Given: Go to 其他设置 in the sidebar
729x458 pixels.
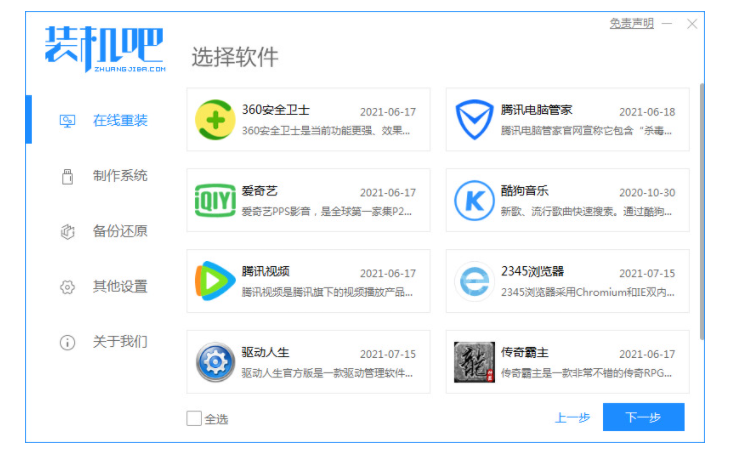Looking at the screenshot, I should click(x=119, y=286).
